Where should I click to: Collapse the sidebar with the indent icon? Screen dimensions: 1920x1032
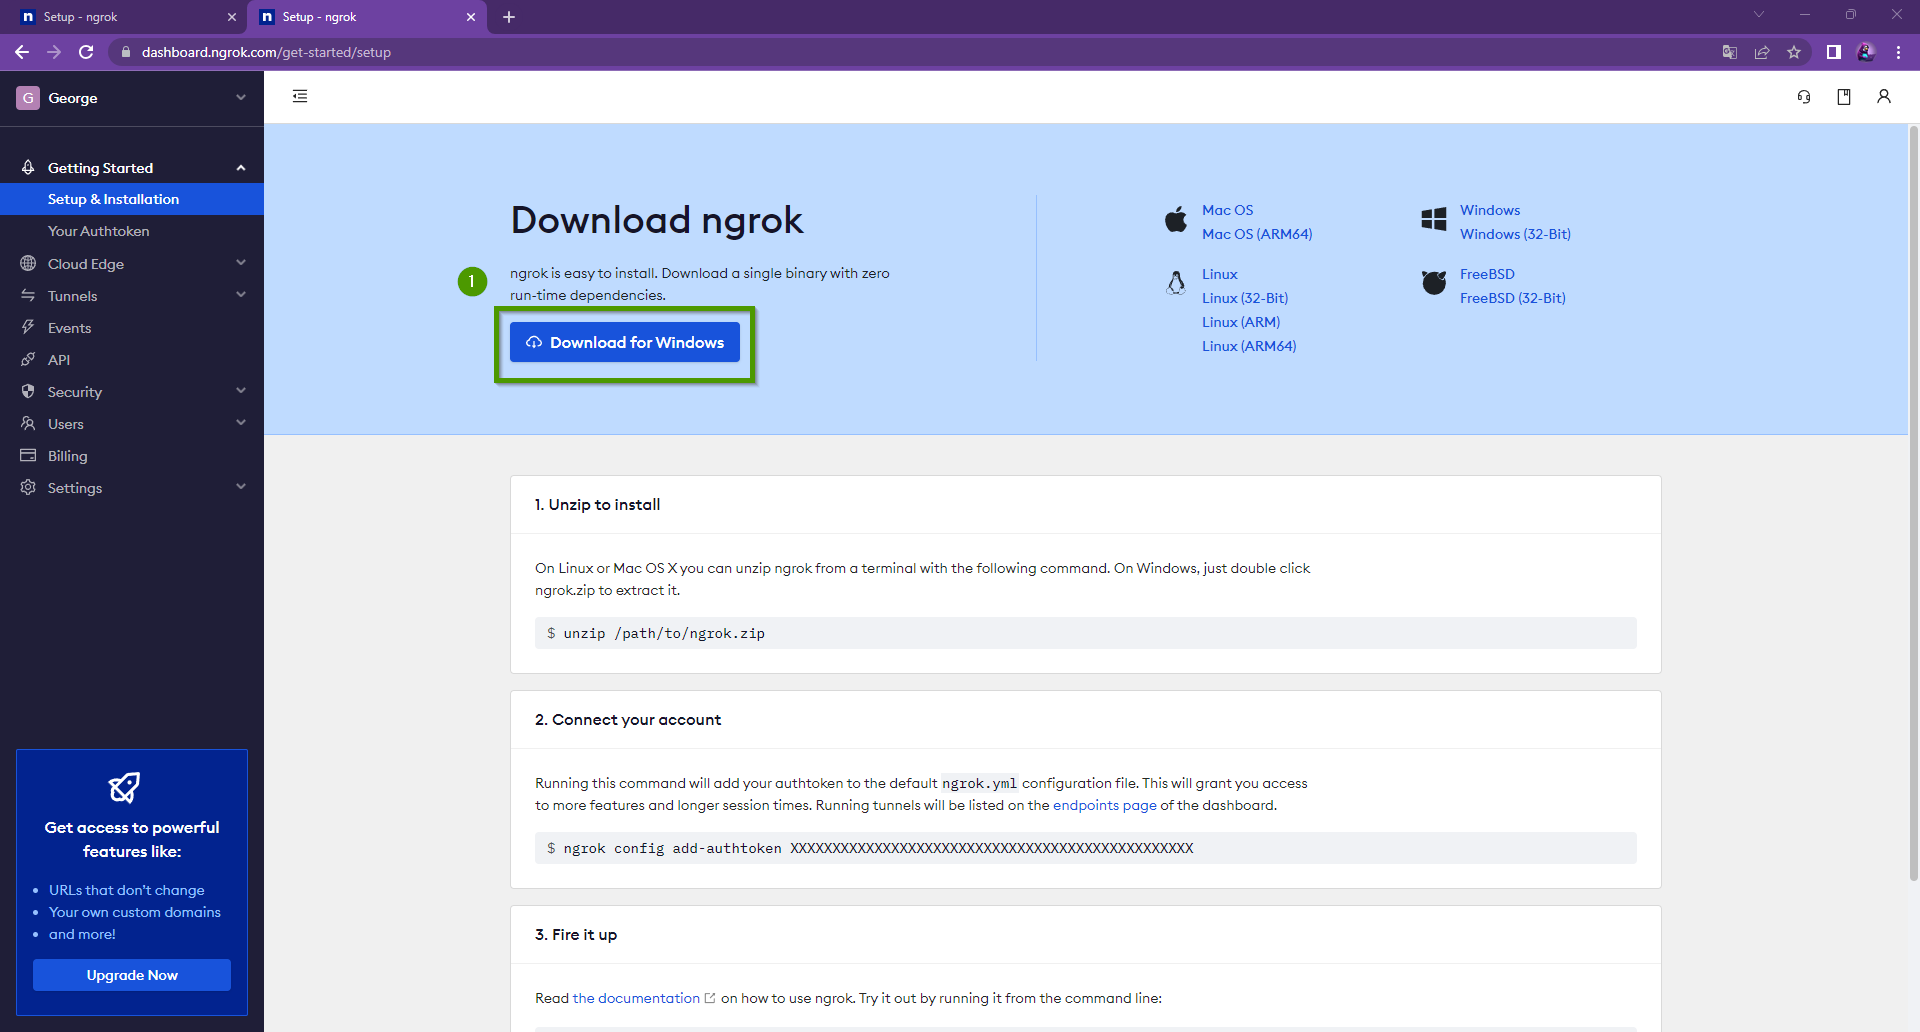[300, 95]
